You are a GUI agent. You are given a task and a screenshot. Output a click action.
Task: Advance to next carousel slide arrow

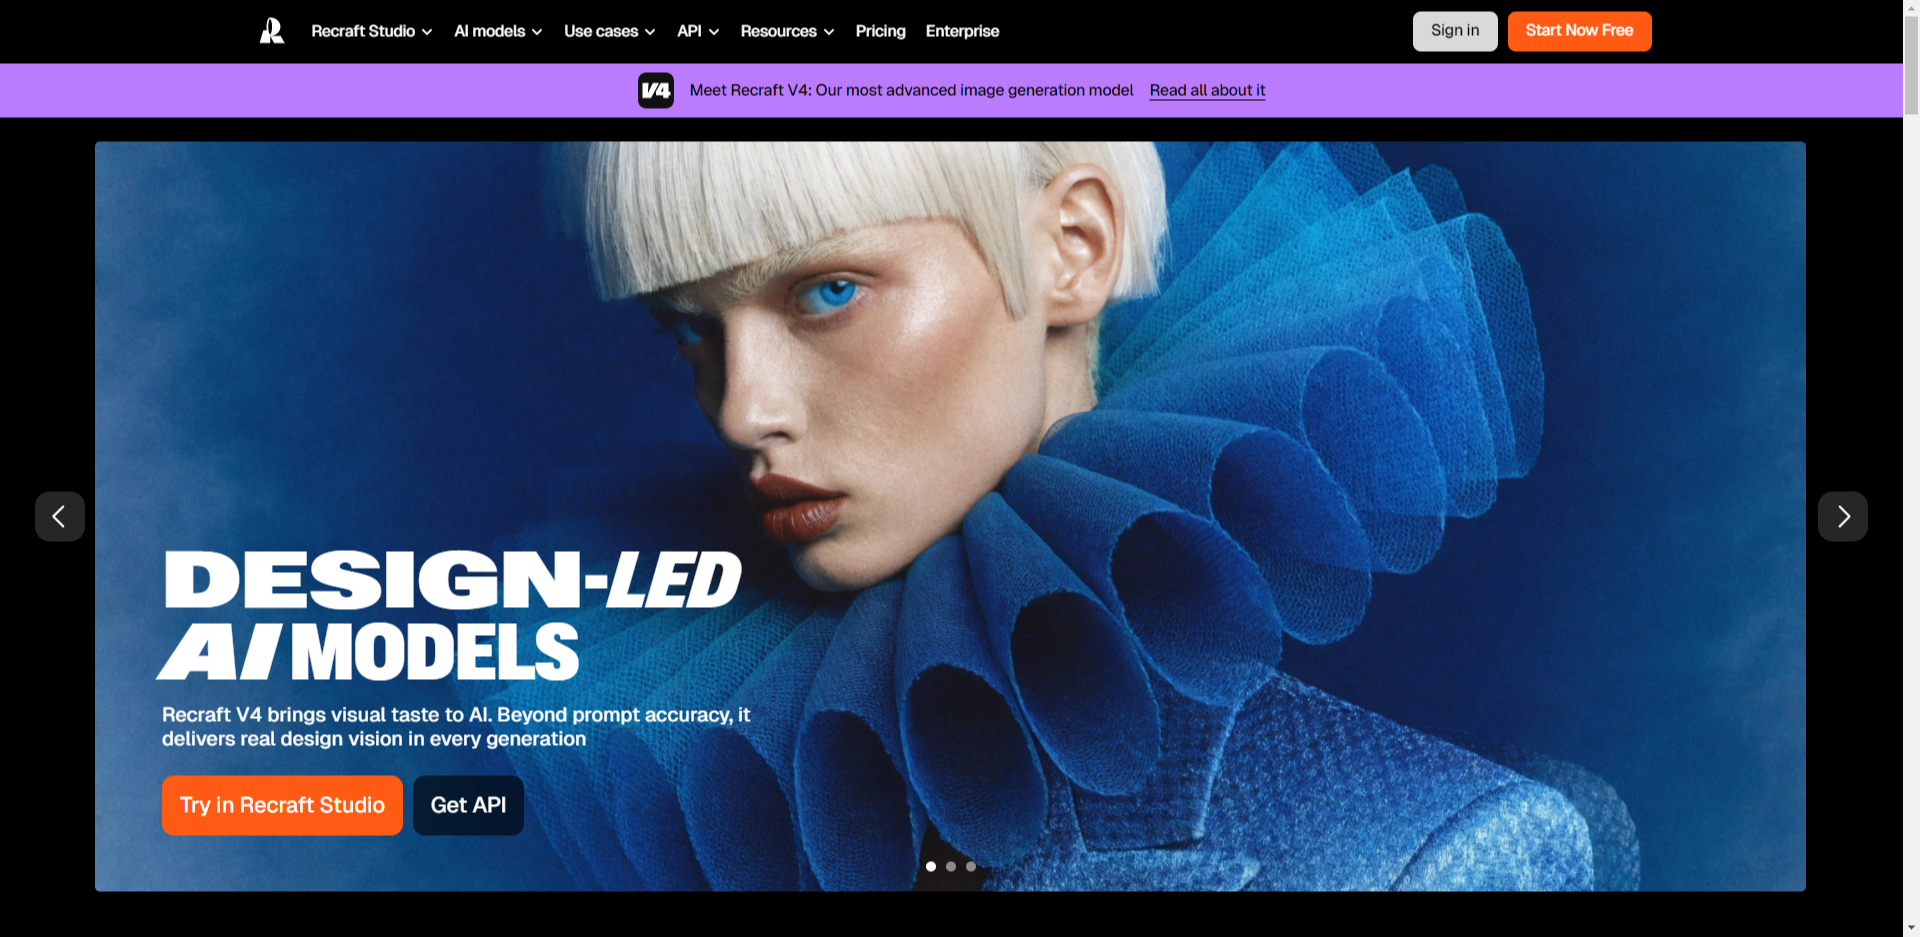click(x=1842, y=516)
